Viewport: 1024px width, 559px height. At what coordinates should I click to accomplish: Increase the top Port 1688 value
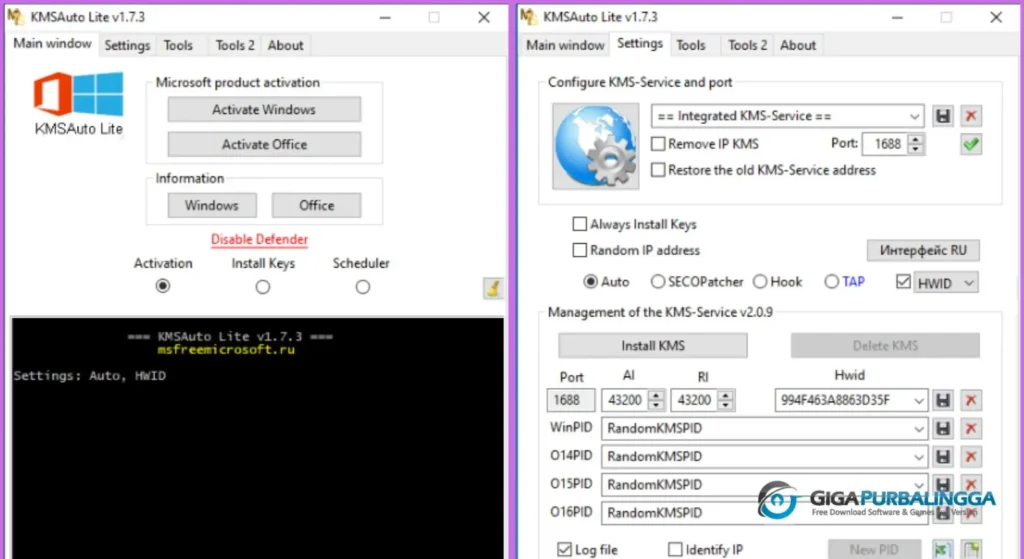tap(915, 139)
